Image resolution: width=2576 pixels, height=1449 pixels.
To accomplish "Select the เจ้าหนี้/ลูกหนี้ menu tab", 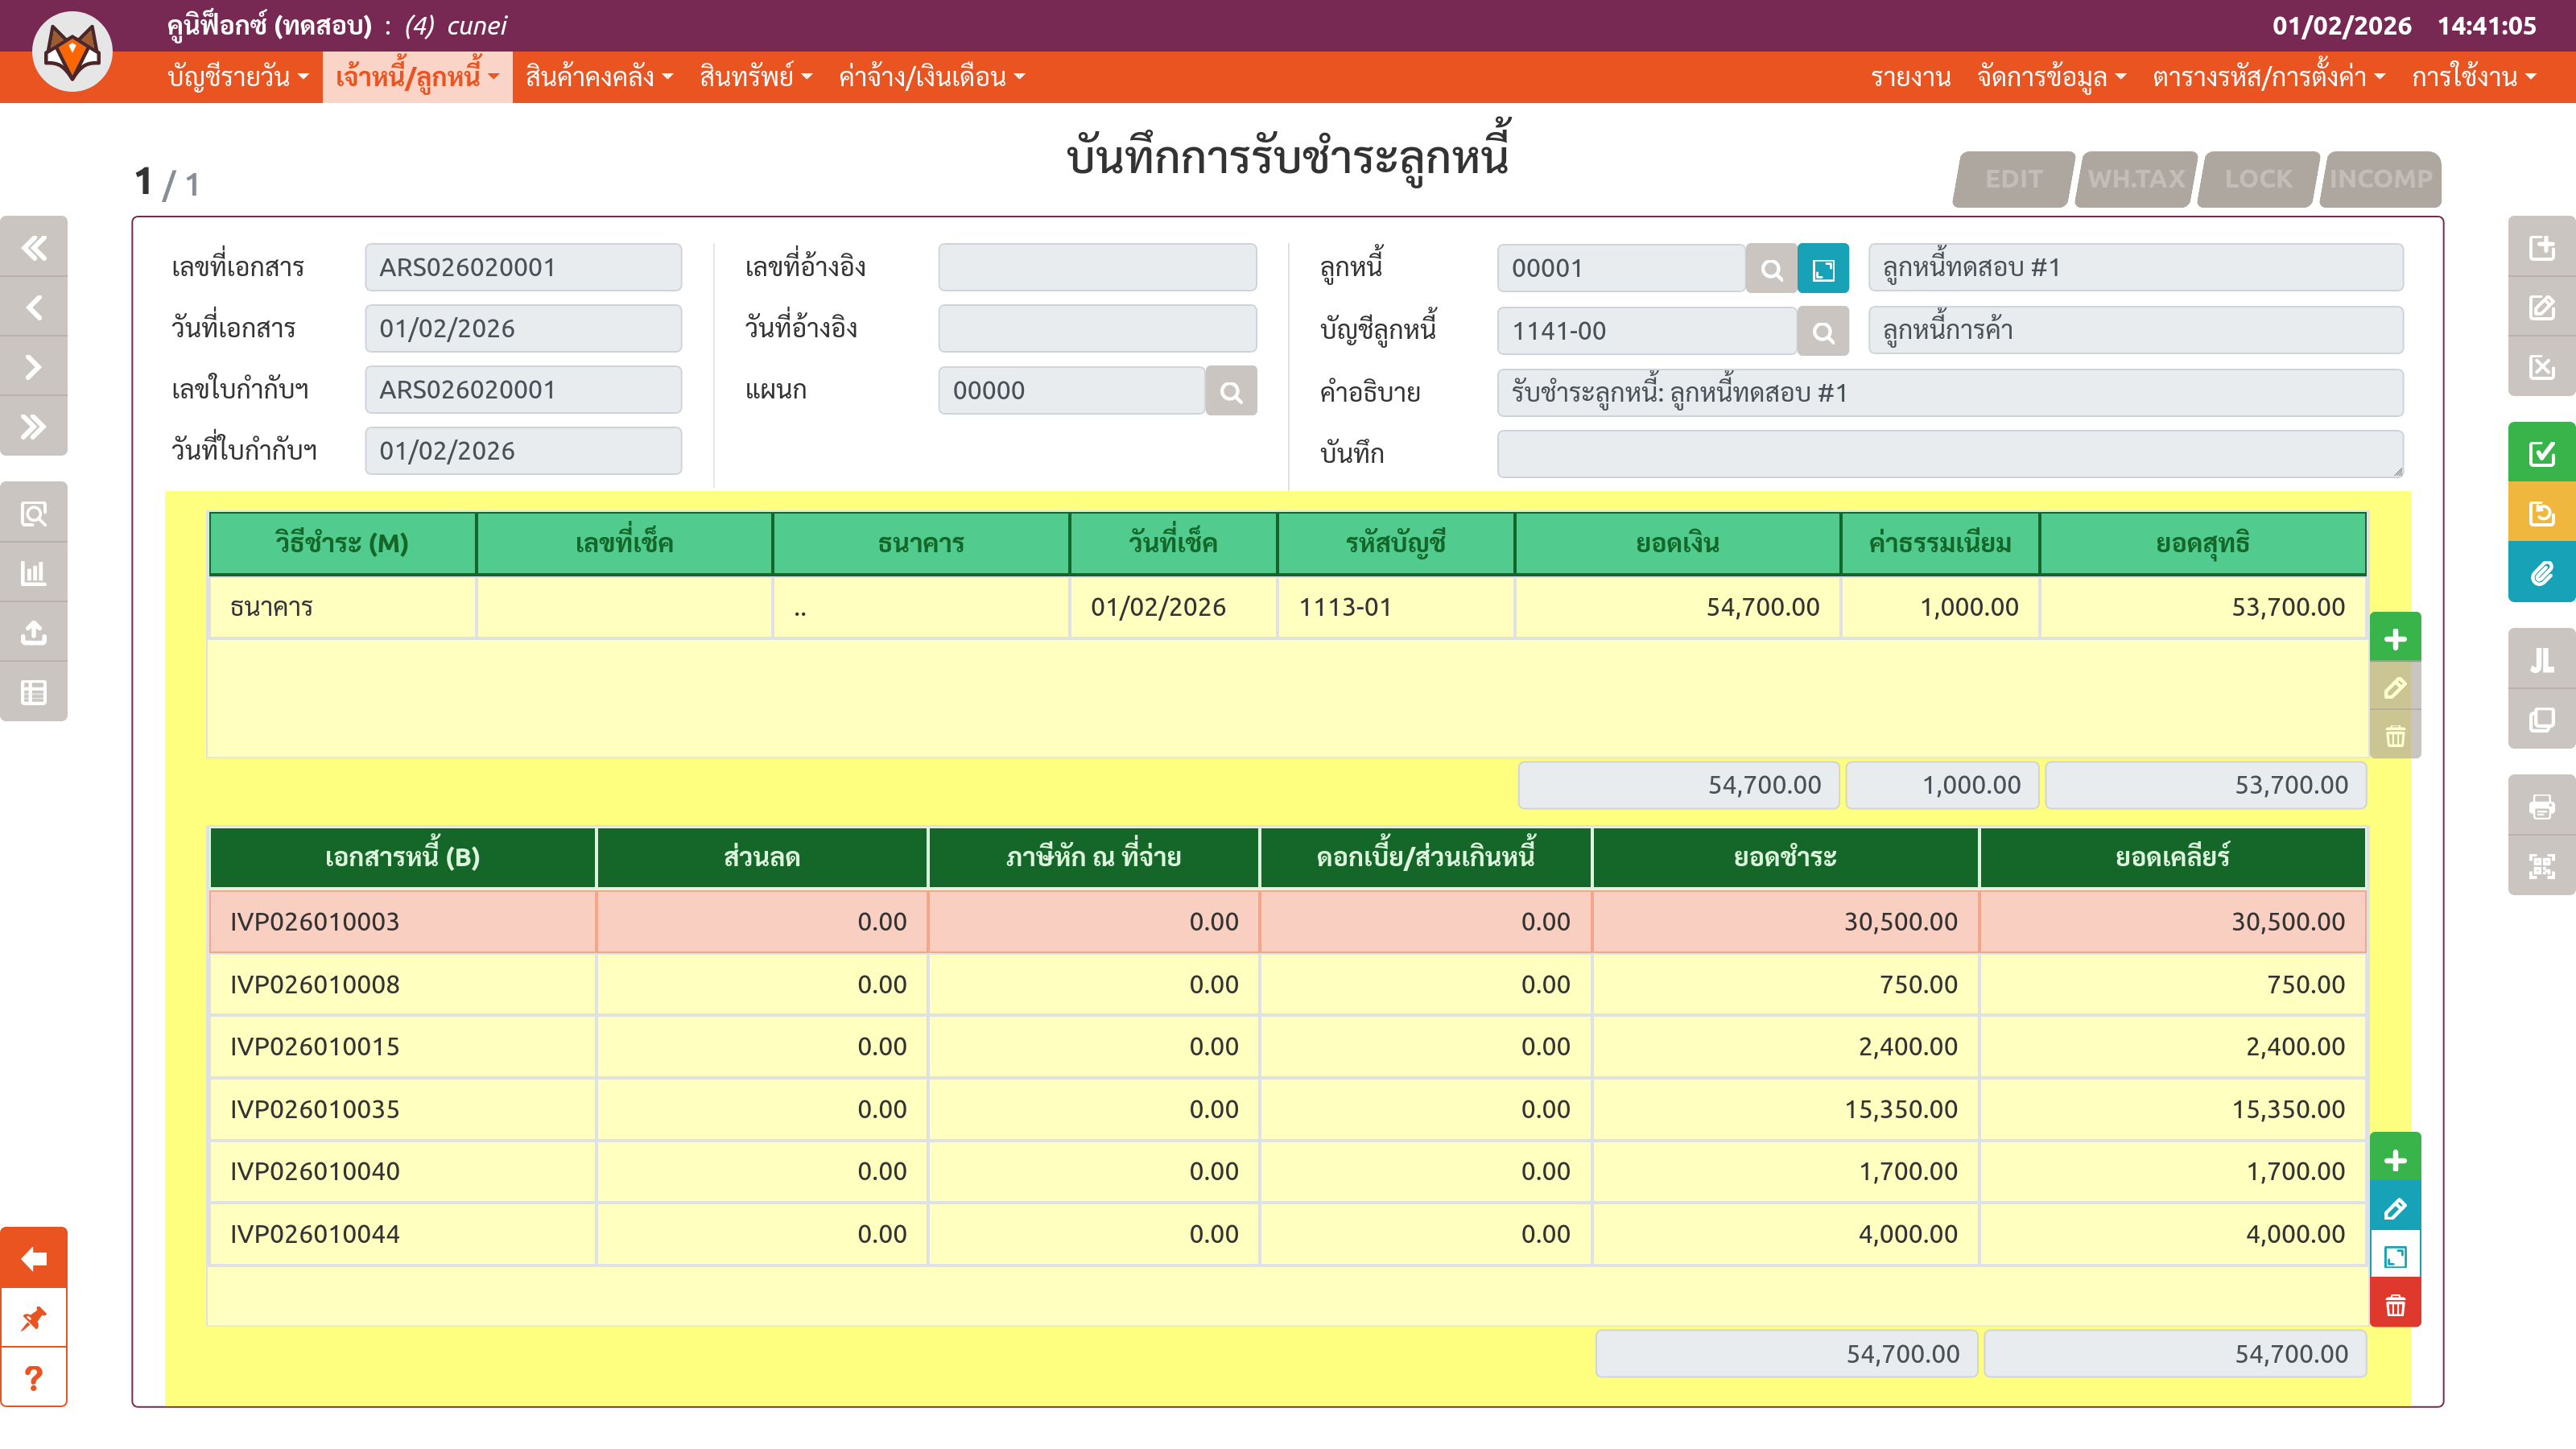I will (x=417, y=77).
